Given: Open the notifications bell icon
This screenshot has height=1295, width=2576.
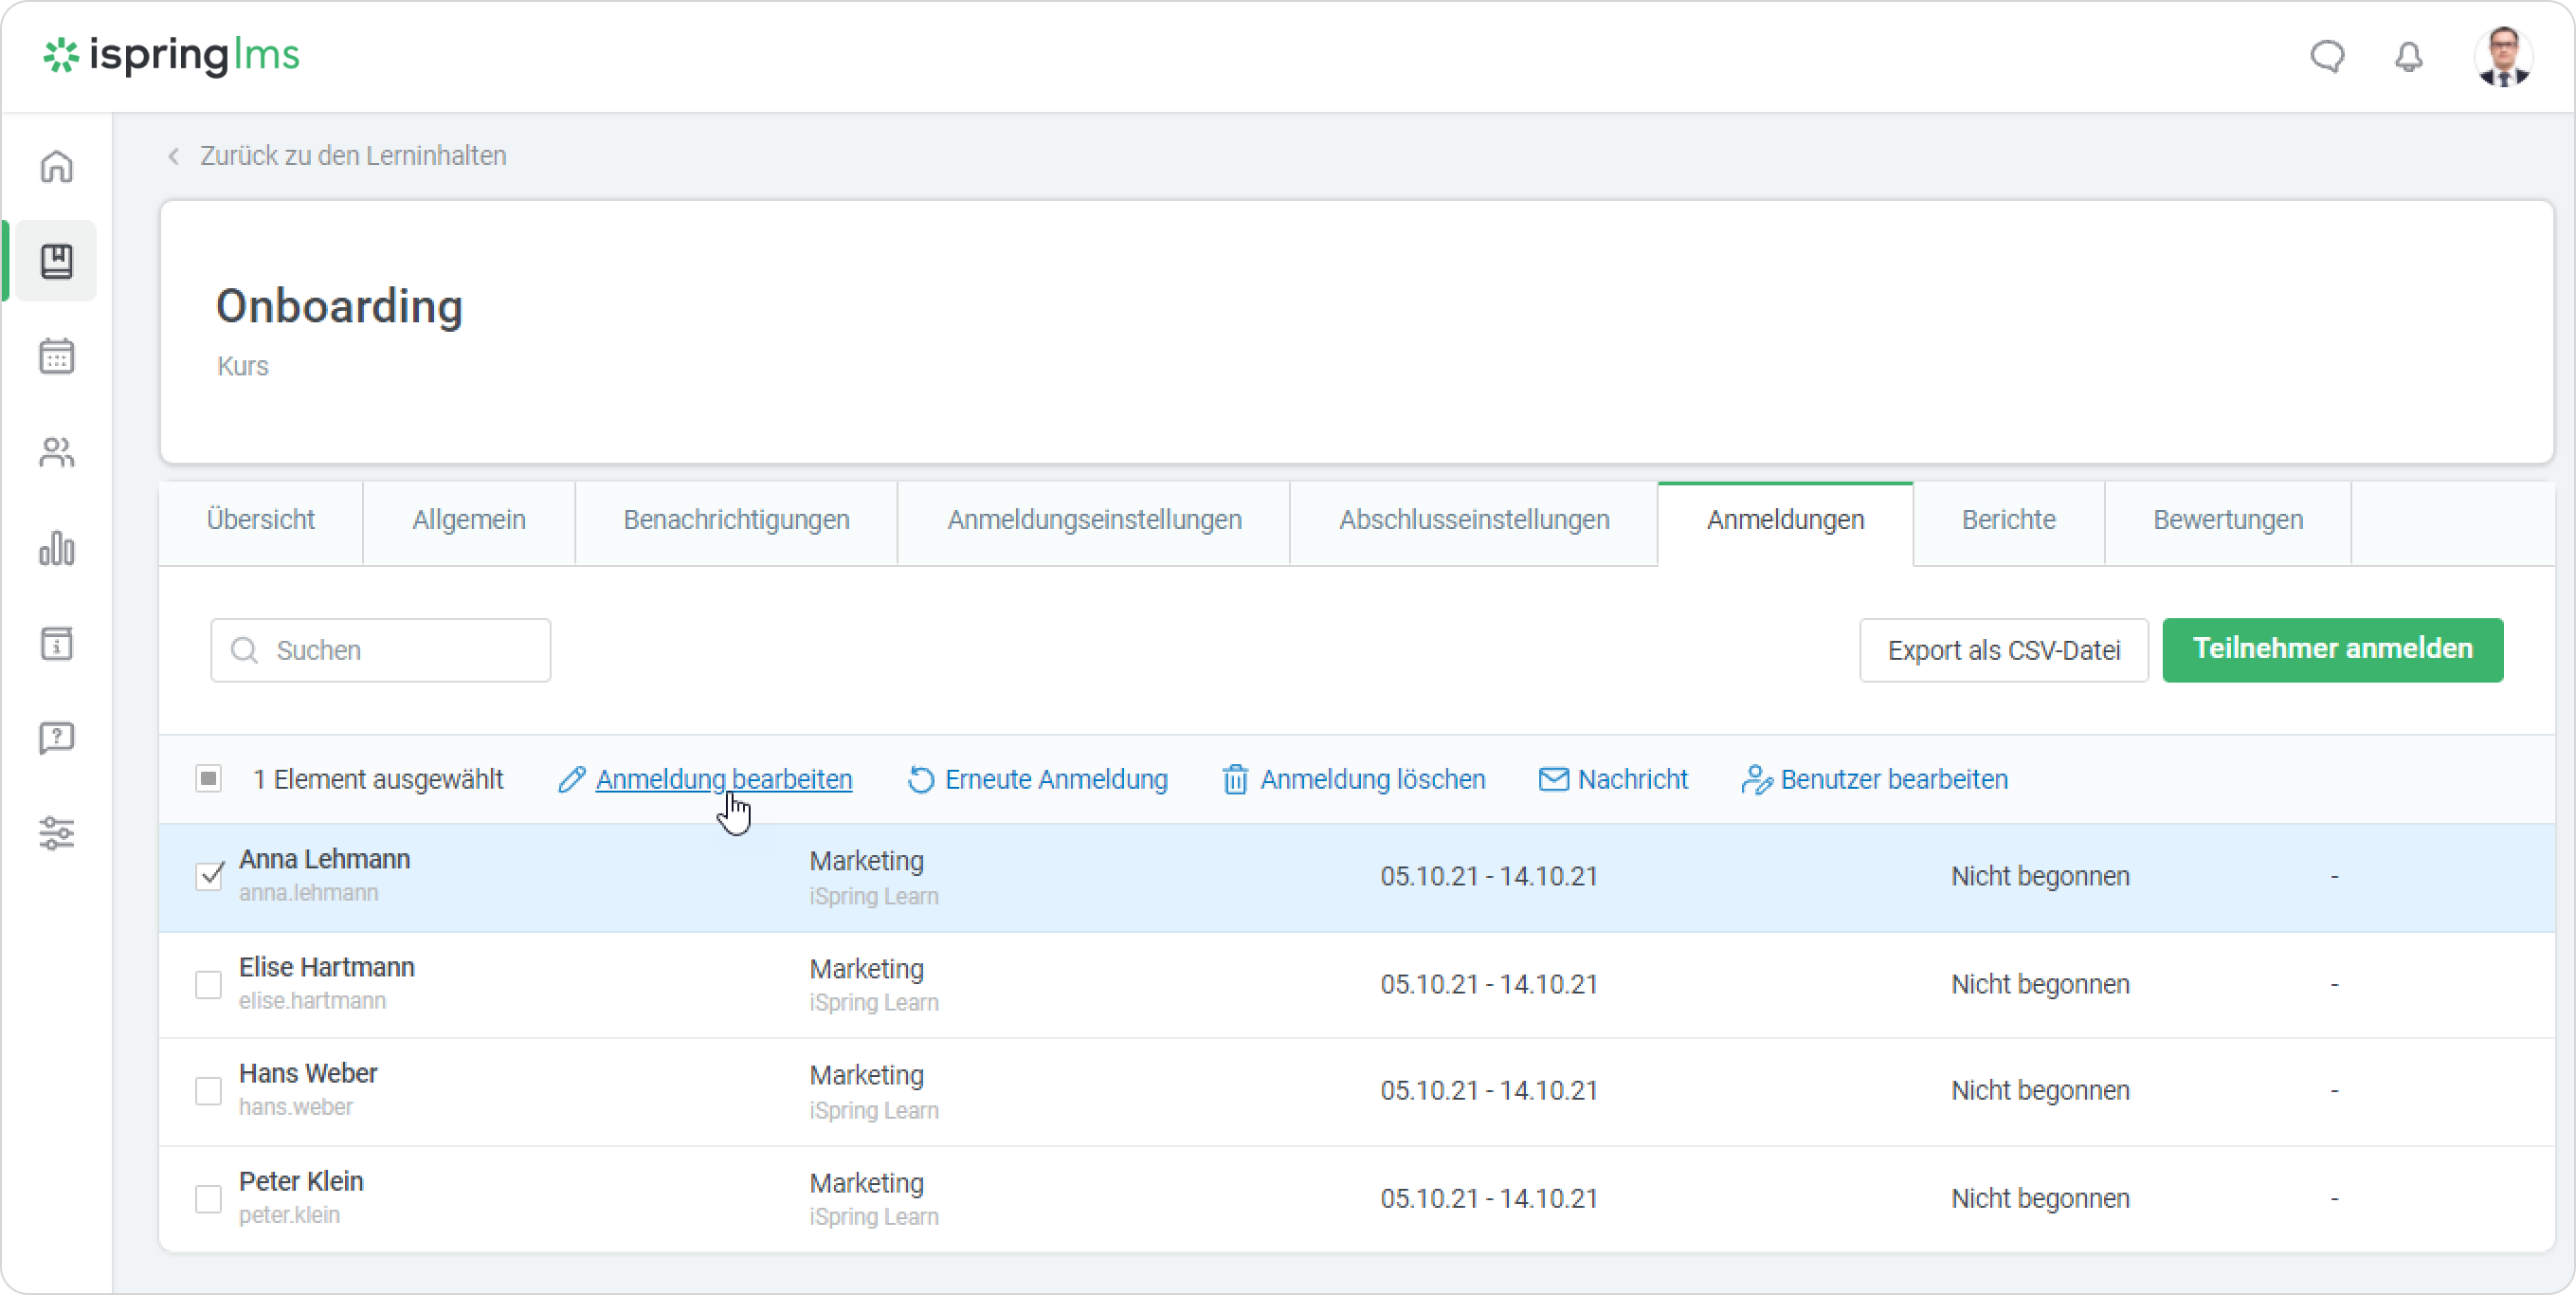Looking at the screenshot, I should click(x=2409, y=57).
